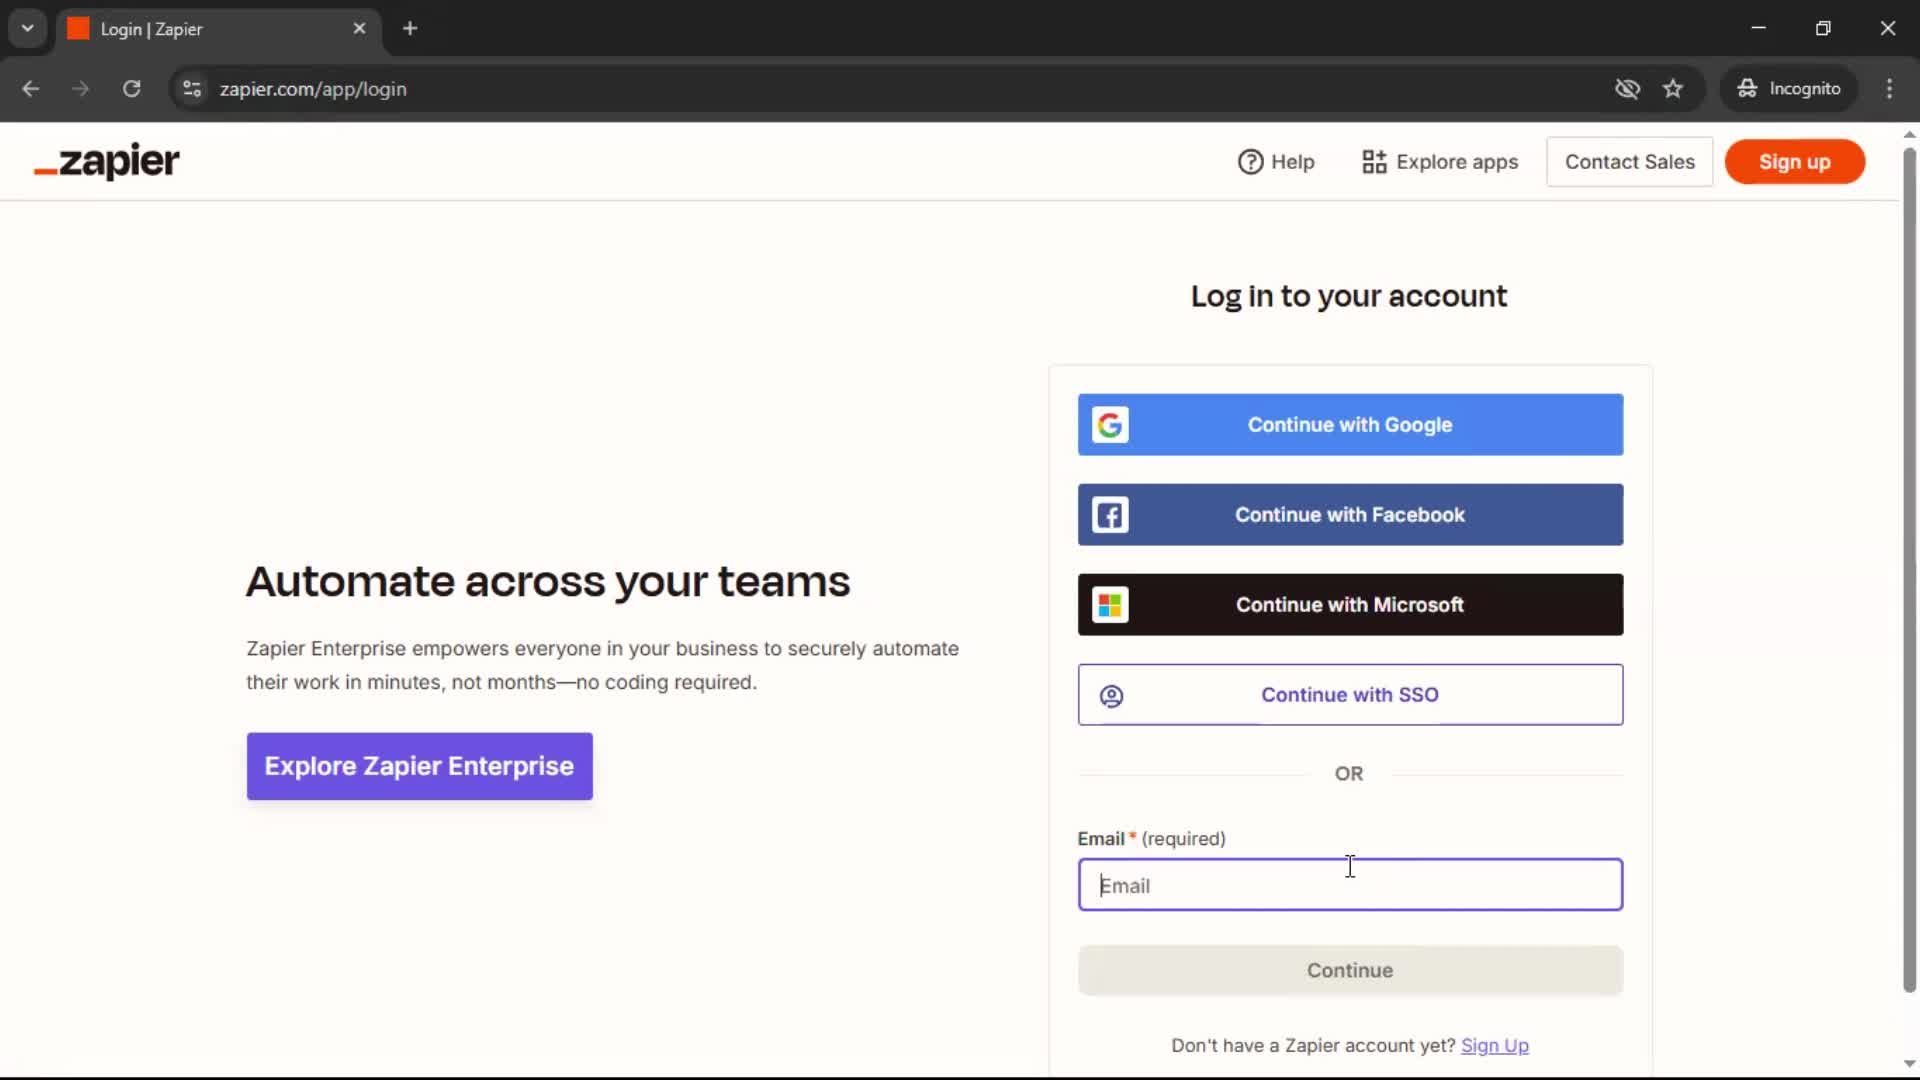Reload the page
1920x1080 pixels.
tap(131, 89)
